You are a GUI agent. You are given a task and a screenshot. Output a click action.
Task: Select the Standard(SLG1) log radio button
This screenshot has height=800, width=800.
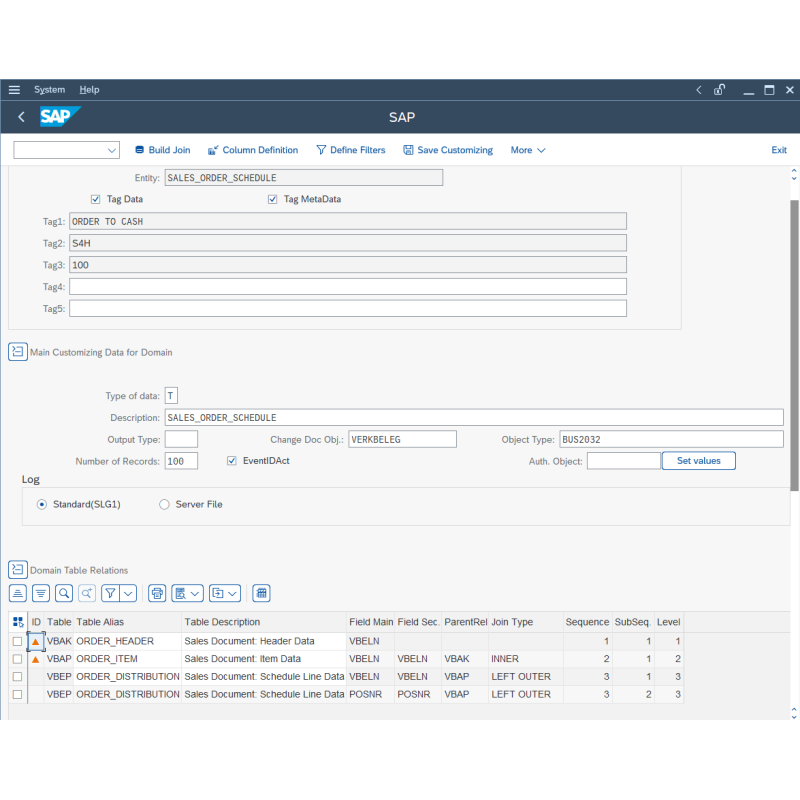point(42,504)
